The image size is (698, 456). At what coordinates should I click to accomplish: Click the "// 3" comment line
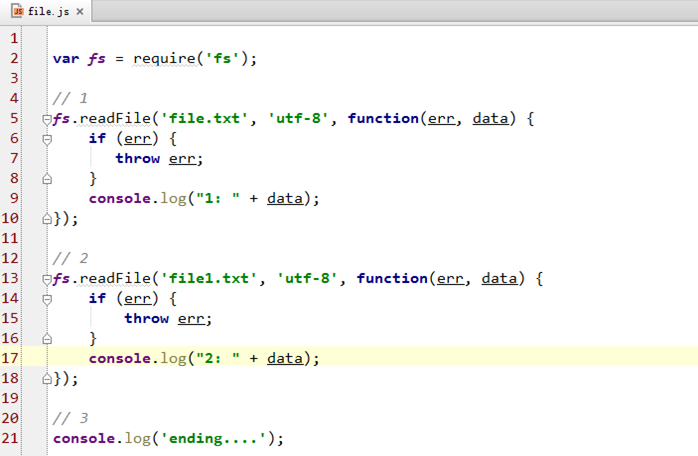(70, 418)
